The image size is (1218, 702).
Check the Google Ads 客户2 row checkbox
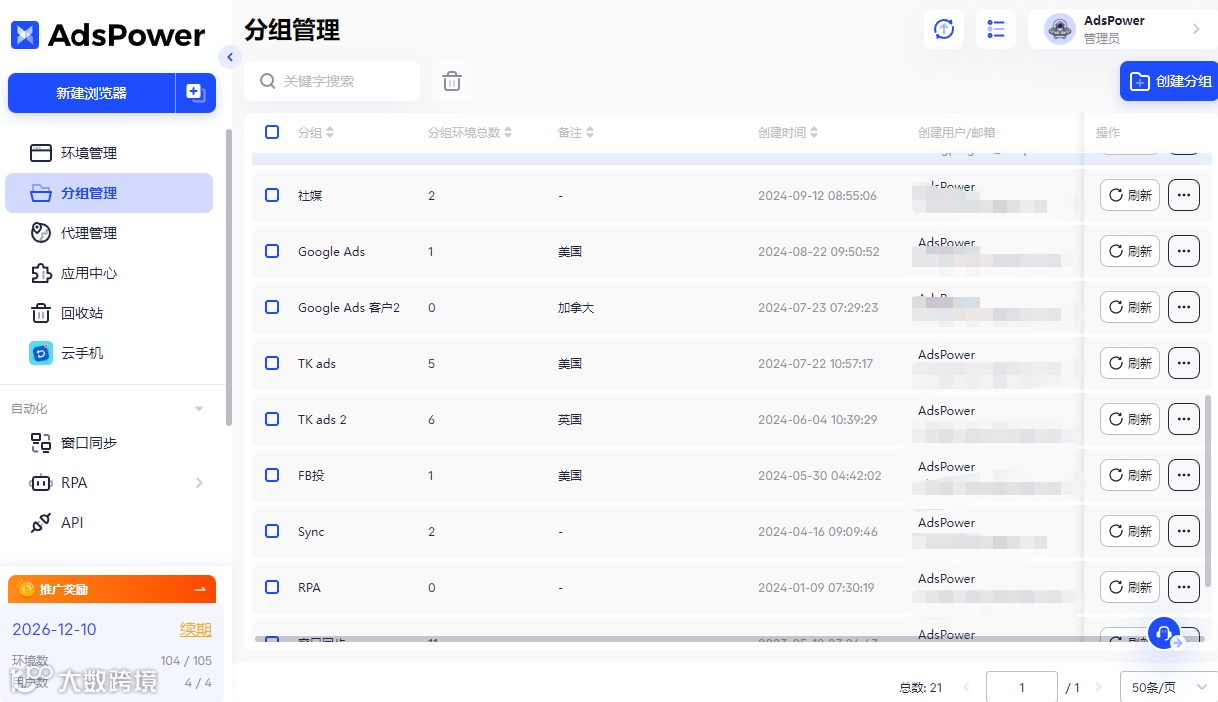(x=272, y=307)
